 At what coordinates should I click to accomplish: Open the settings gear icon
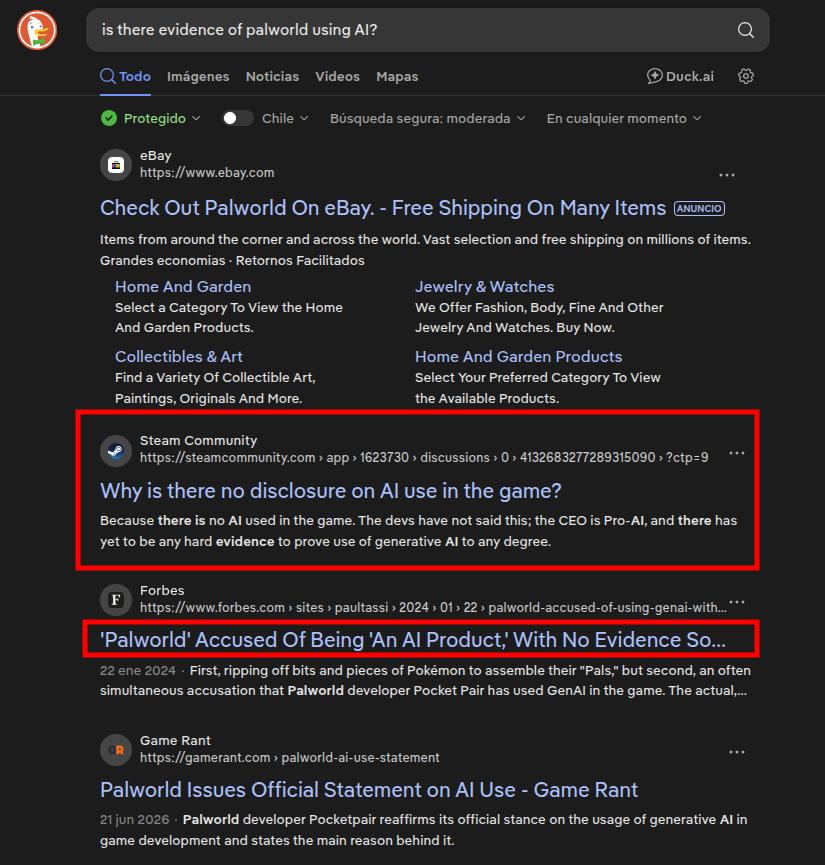tap(746, 76)
